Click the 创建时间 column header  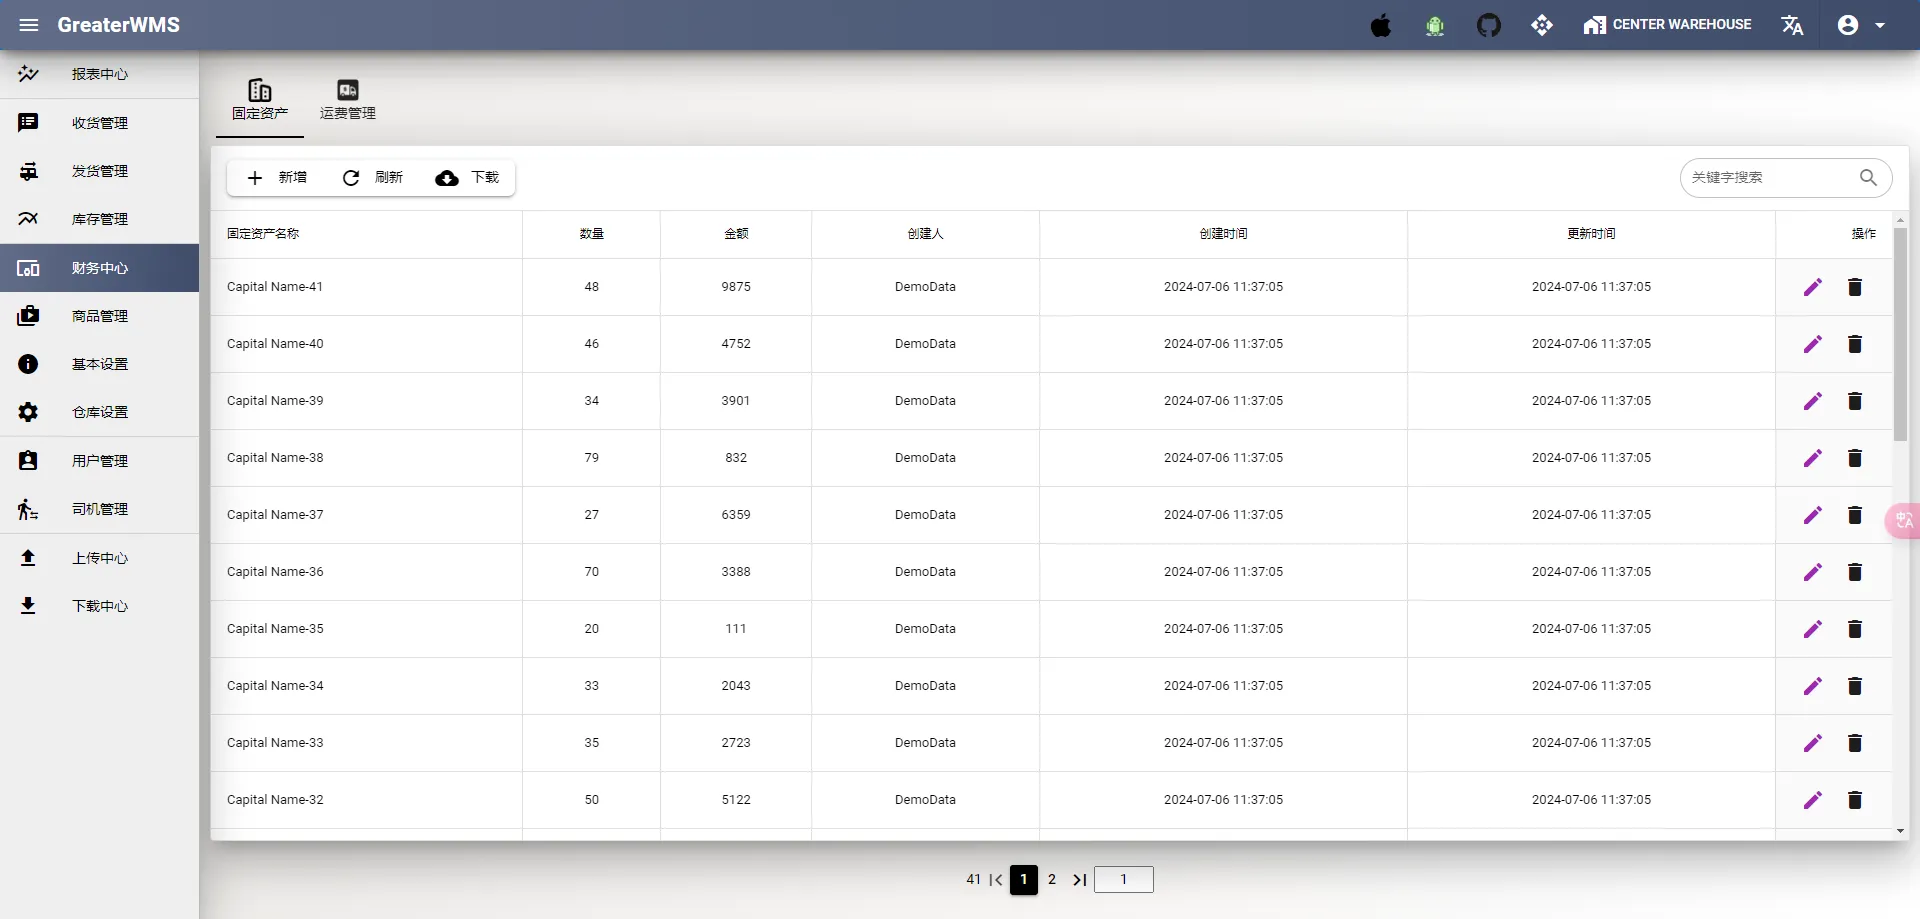click(1223, 234)
